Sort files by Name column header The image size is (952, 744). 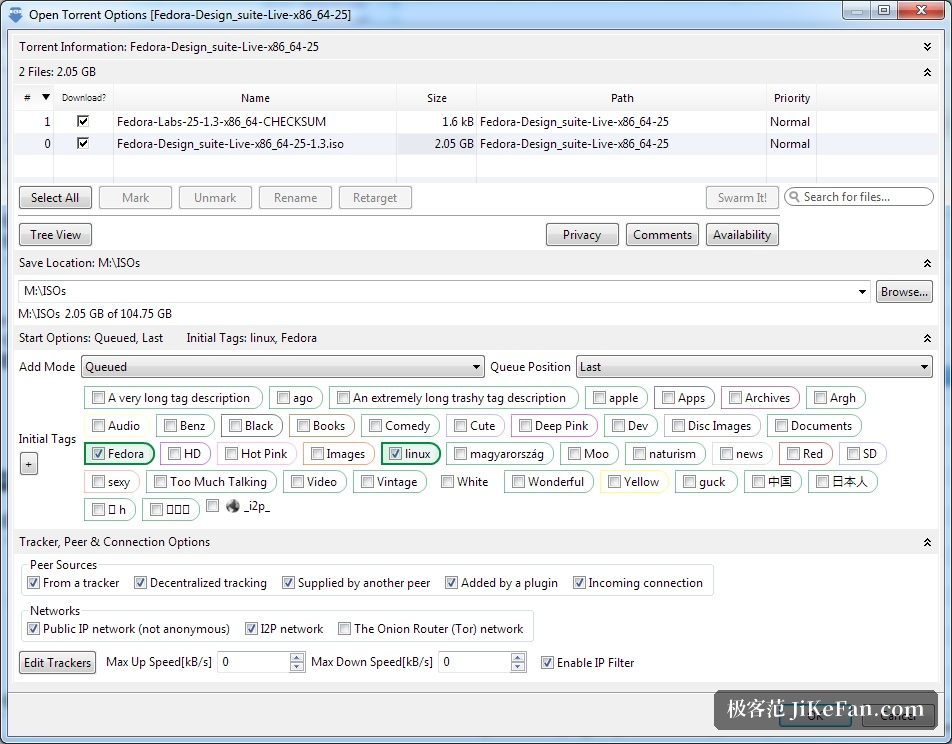pyautogui.click(x=255, y=98)
